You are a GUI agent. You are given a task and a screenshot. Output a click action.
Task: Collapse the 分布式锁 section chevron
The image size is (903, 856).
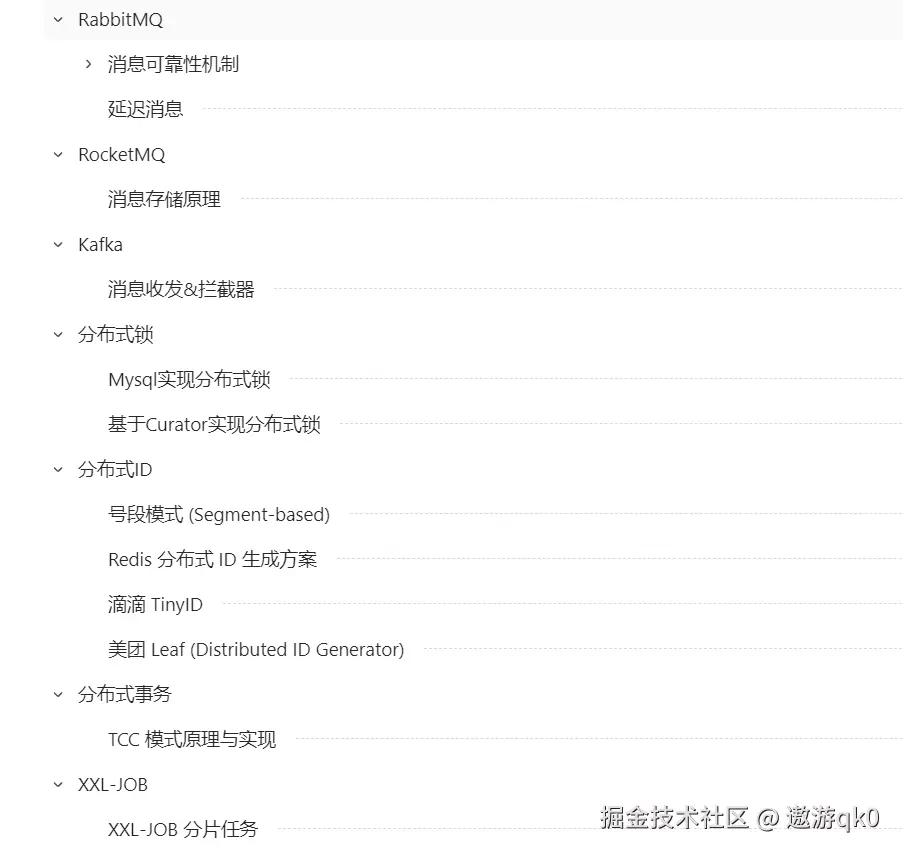[x=58, y=334]
